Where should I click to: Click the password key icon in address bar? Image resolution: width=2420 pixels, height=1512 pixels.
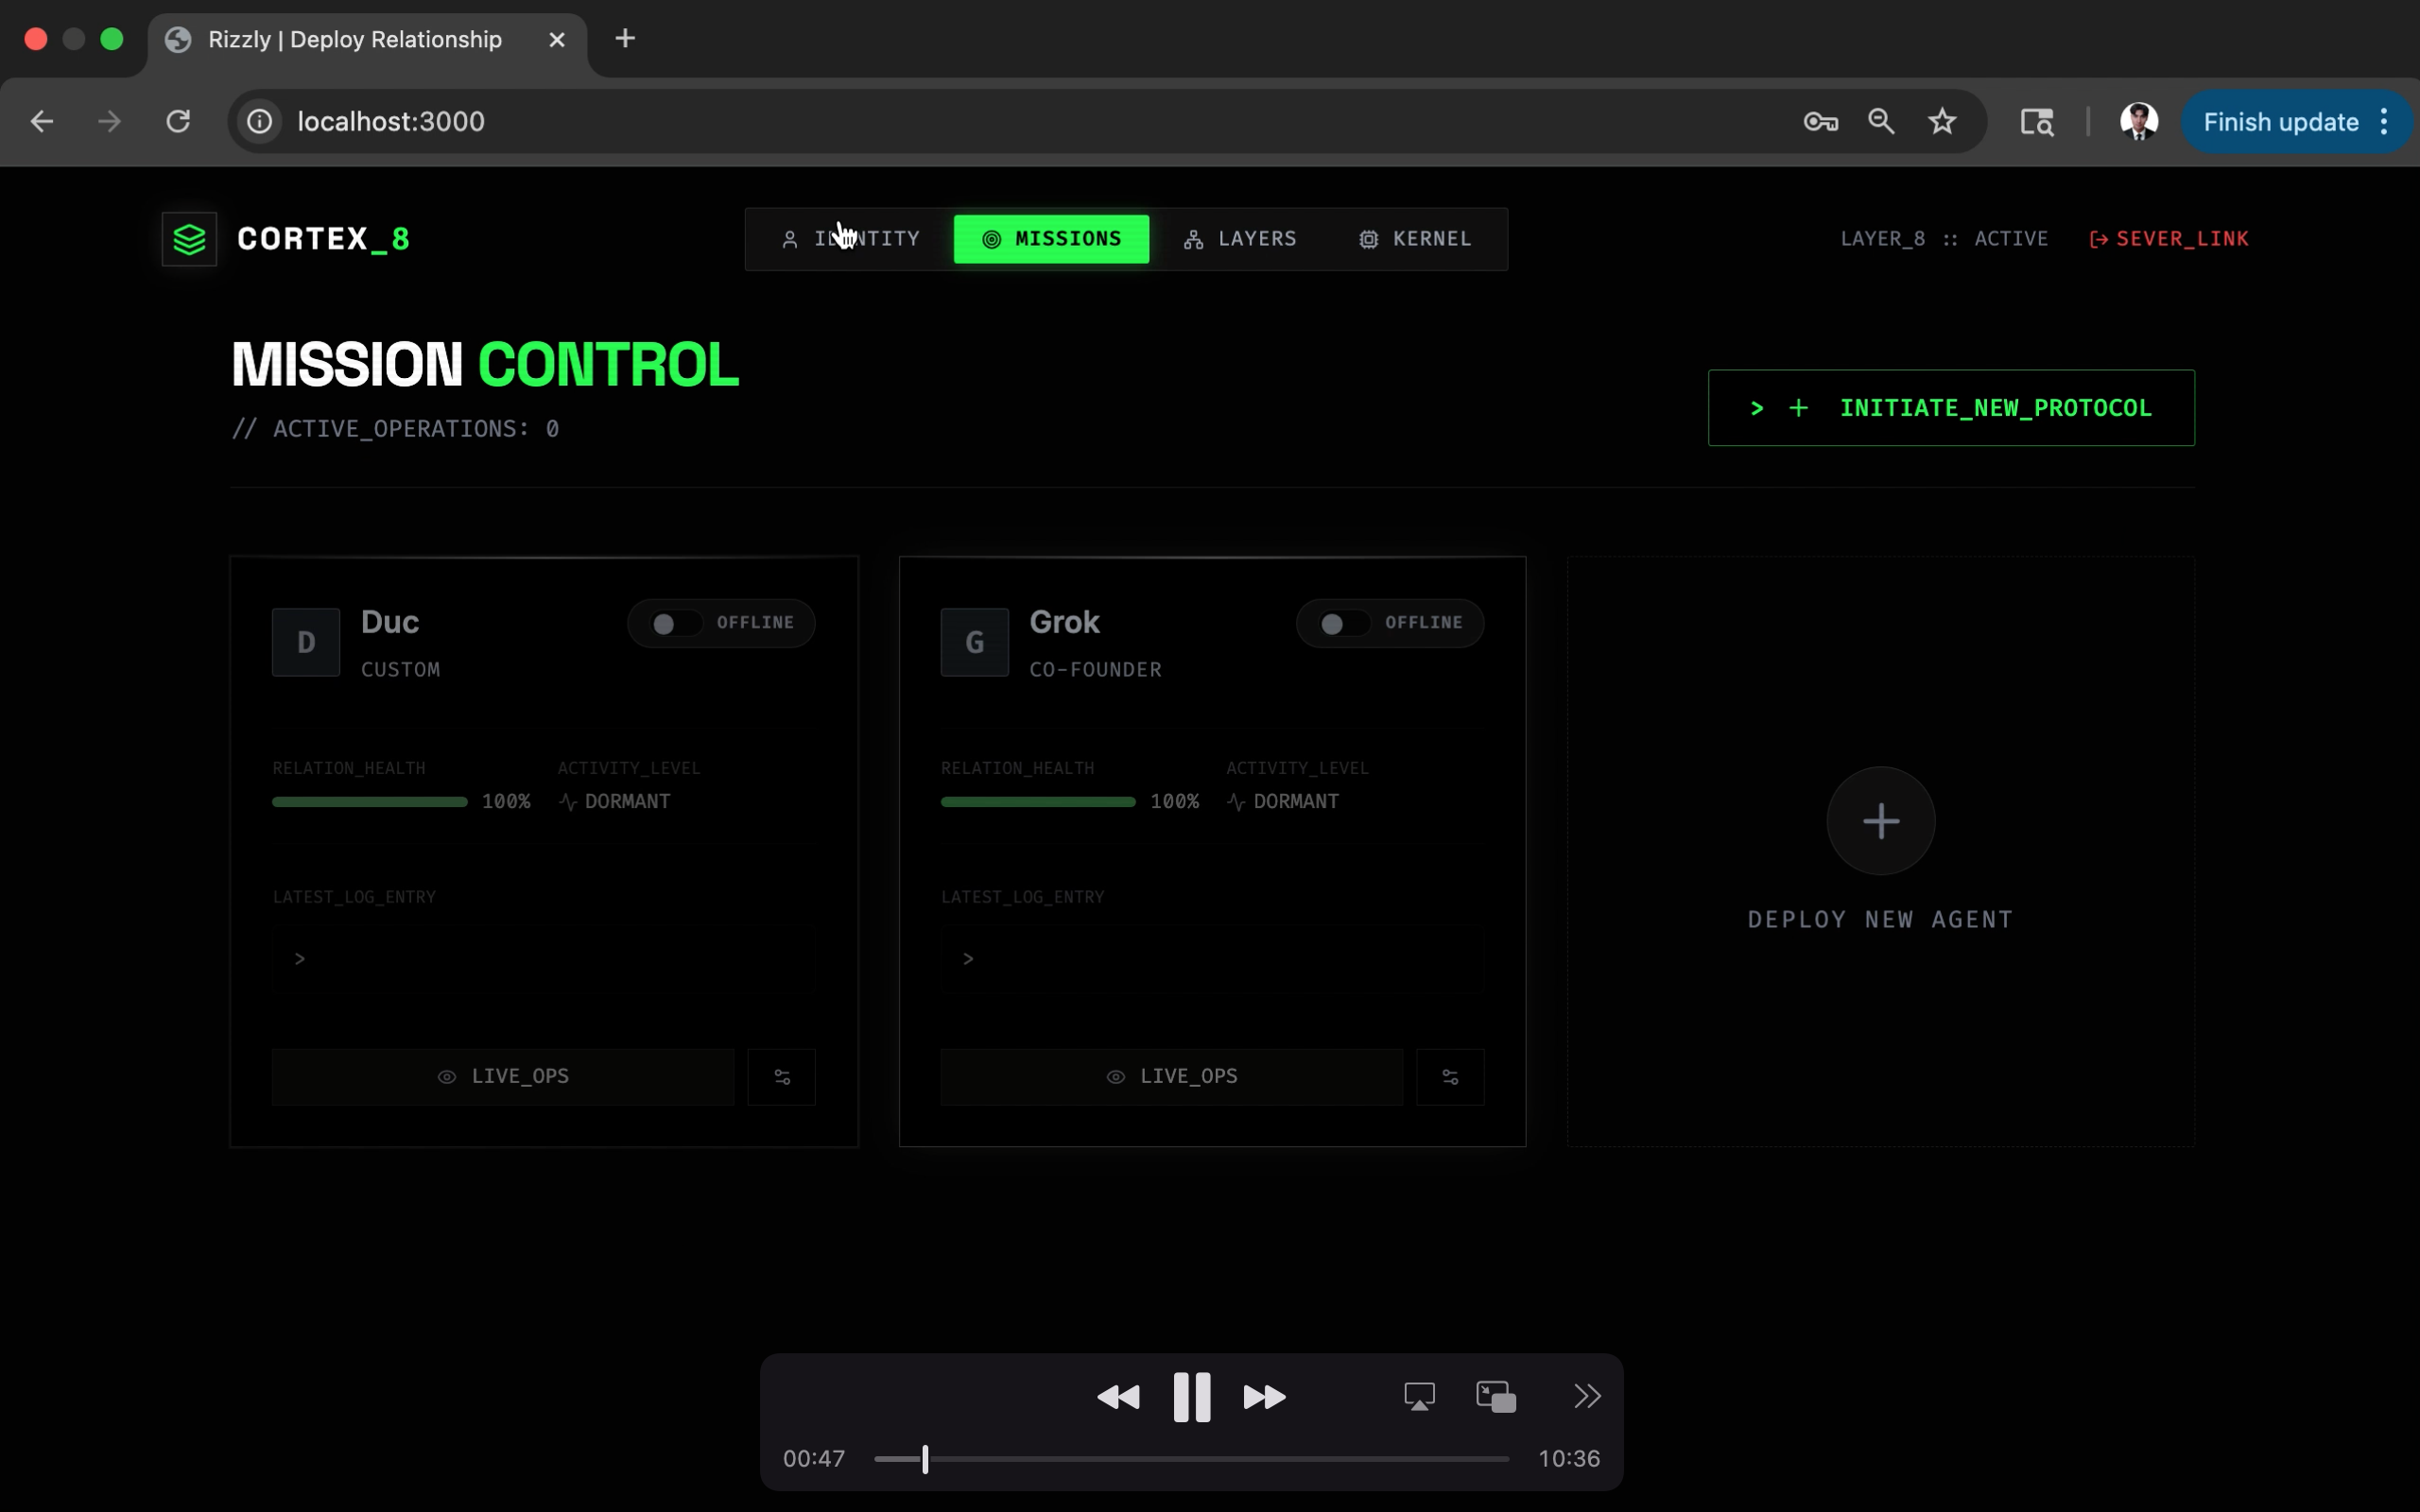click(x=1820, y=122)
